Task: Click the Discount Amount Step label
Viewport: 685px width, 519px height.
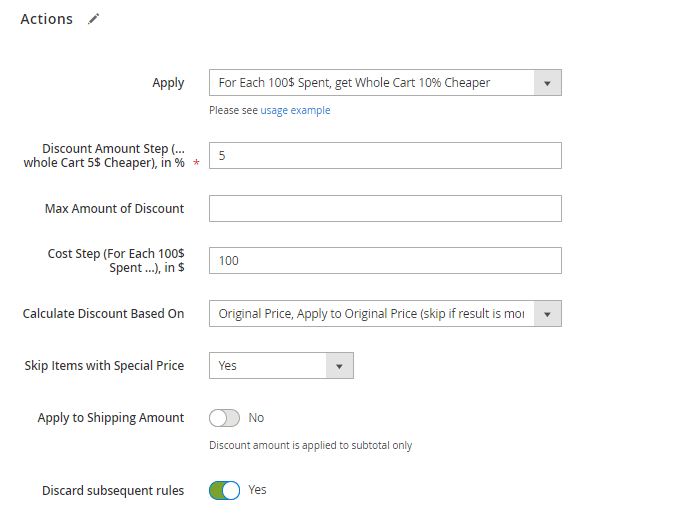Action: point(104,155)
